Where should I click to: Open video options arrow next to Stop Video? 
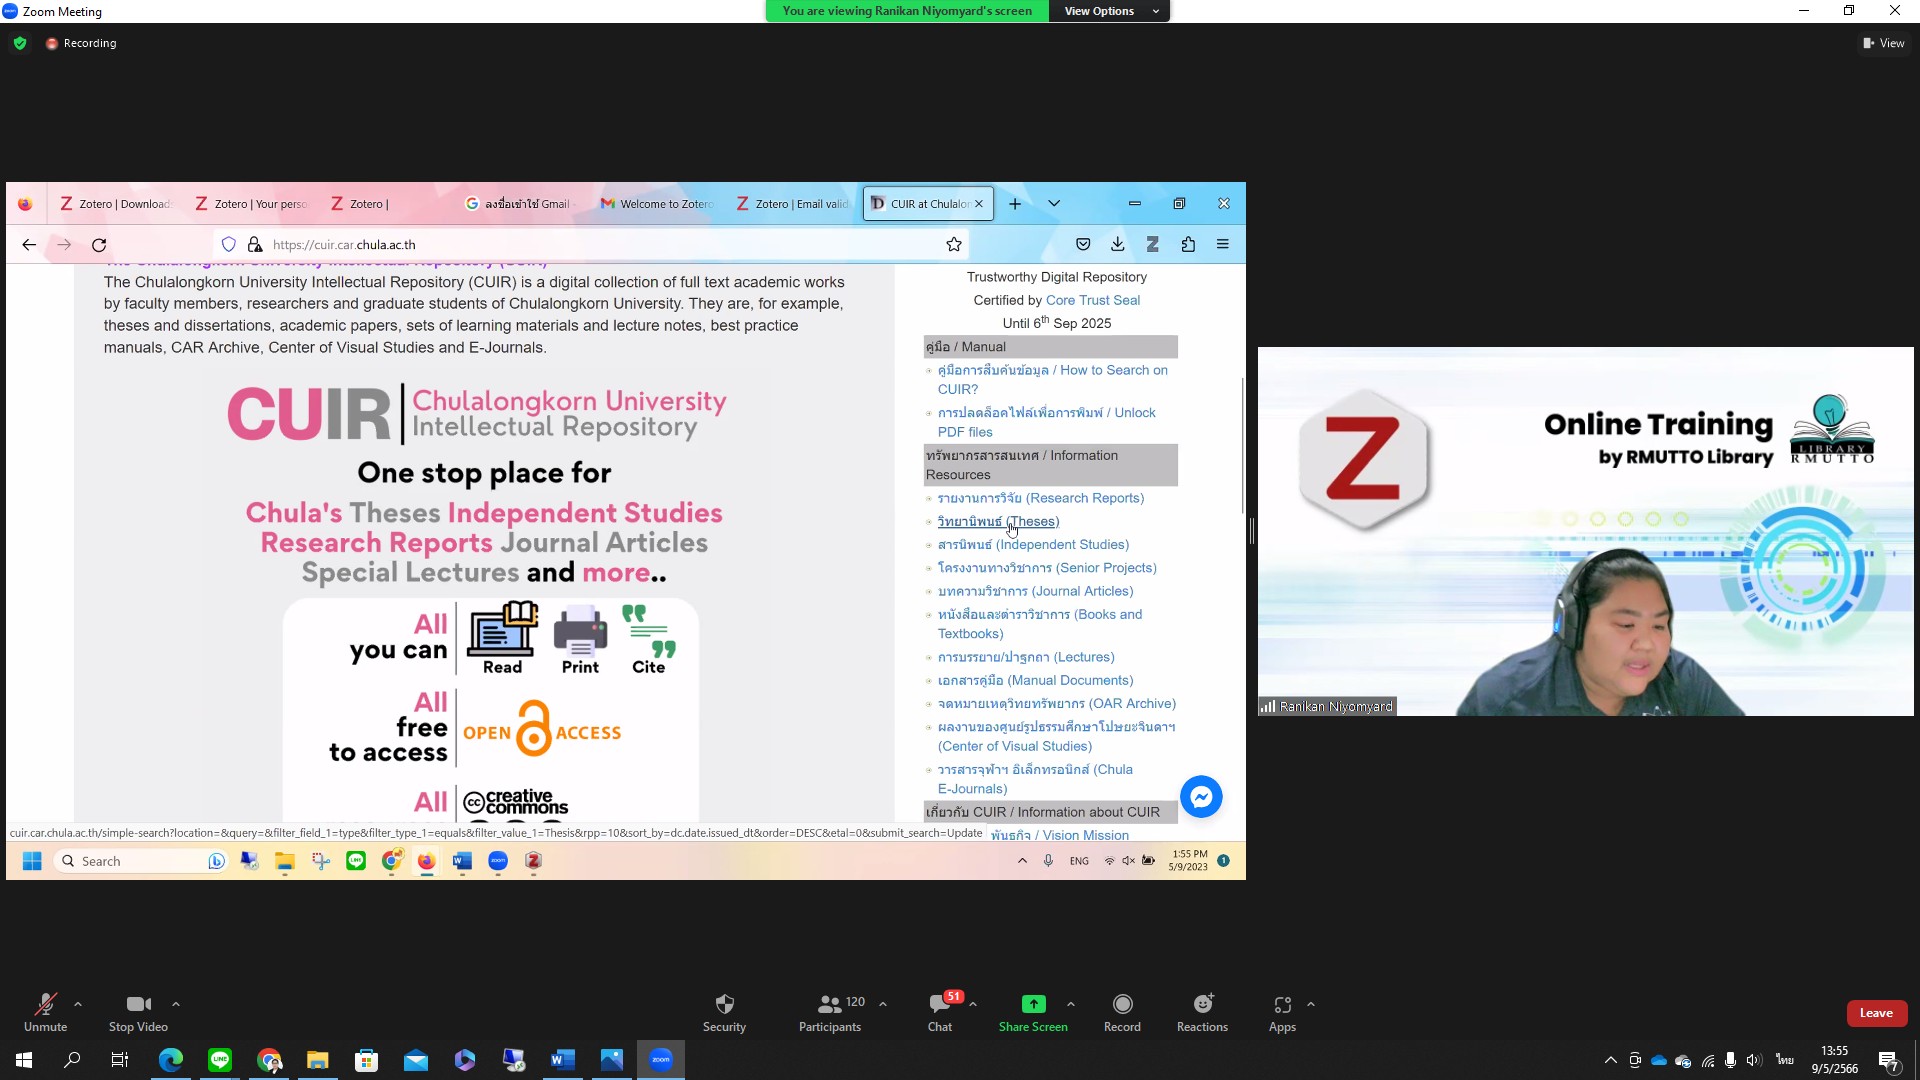(x=176, y=1004)
